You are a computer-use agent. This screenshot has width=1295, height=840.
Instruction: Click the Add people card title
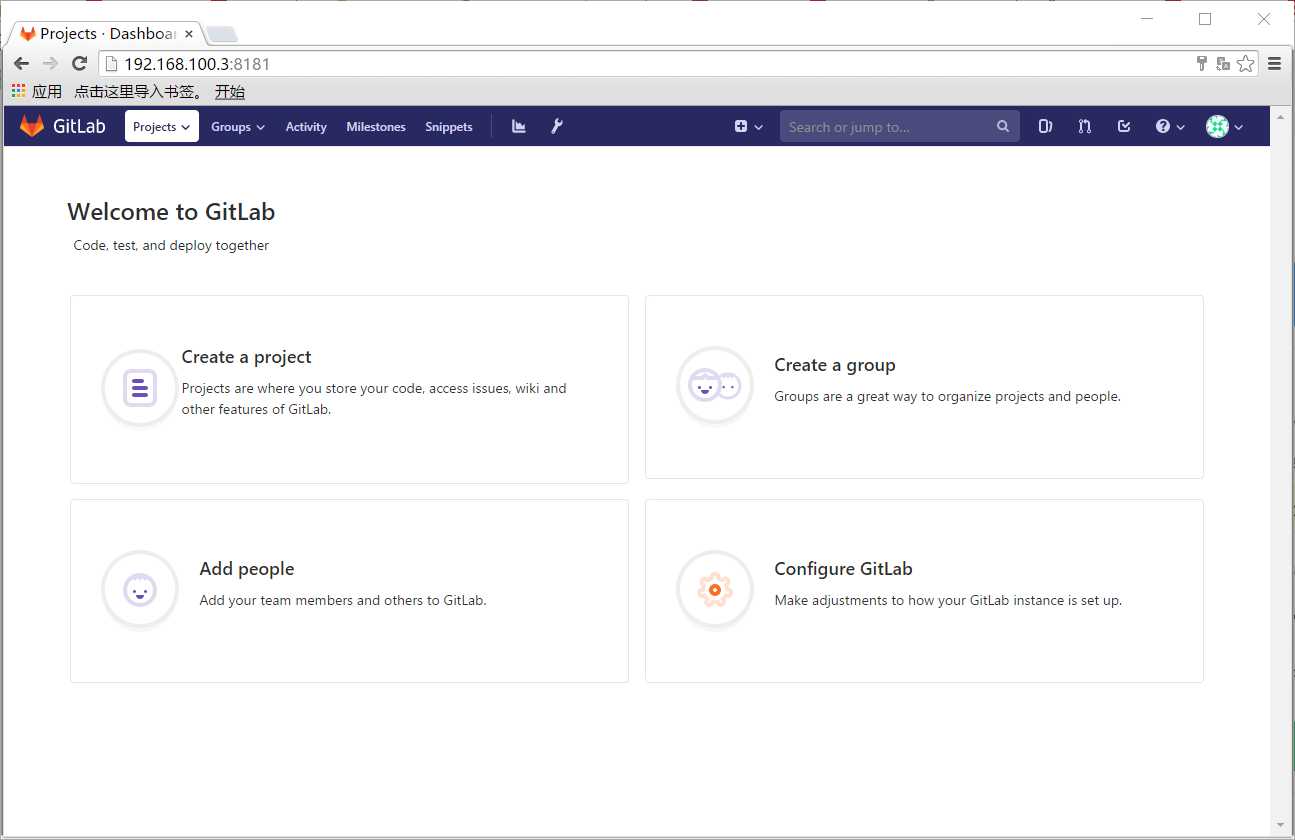247,569
